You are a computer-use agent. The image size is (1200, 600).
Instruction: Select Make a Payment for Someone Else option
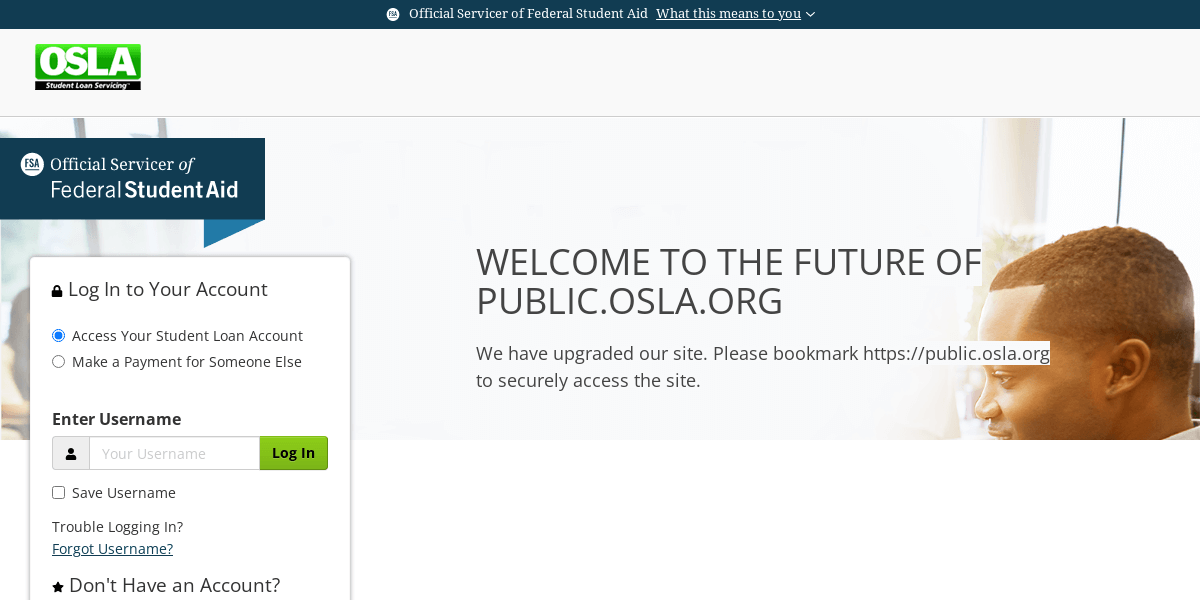58,362
